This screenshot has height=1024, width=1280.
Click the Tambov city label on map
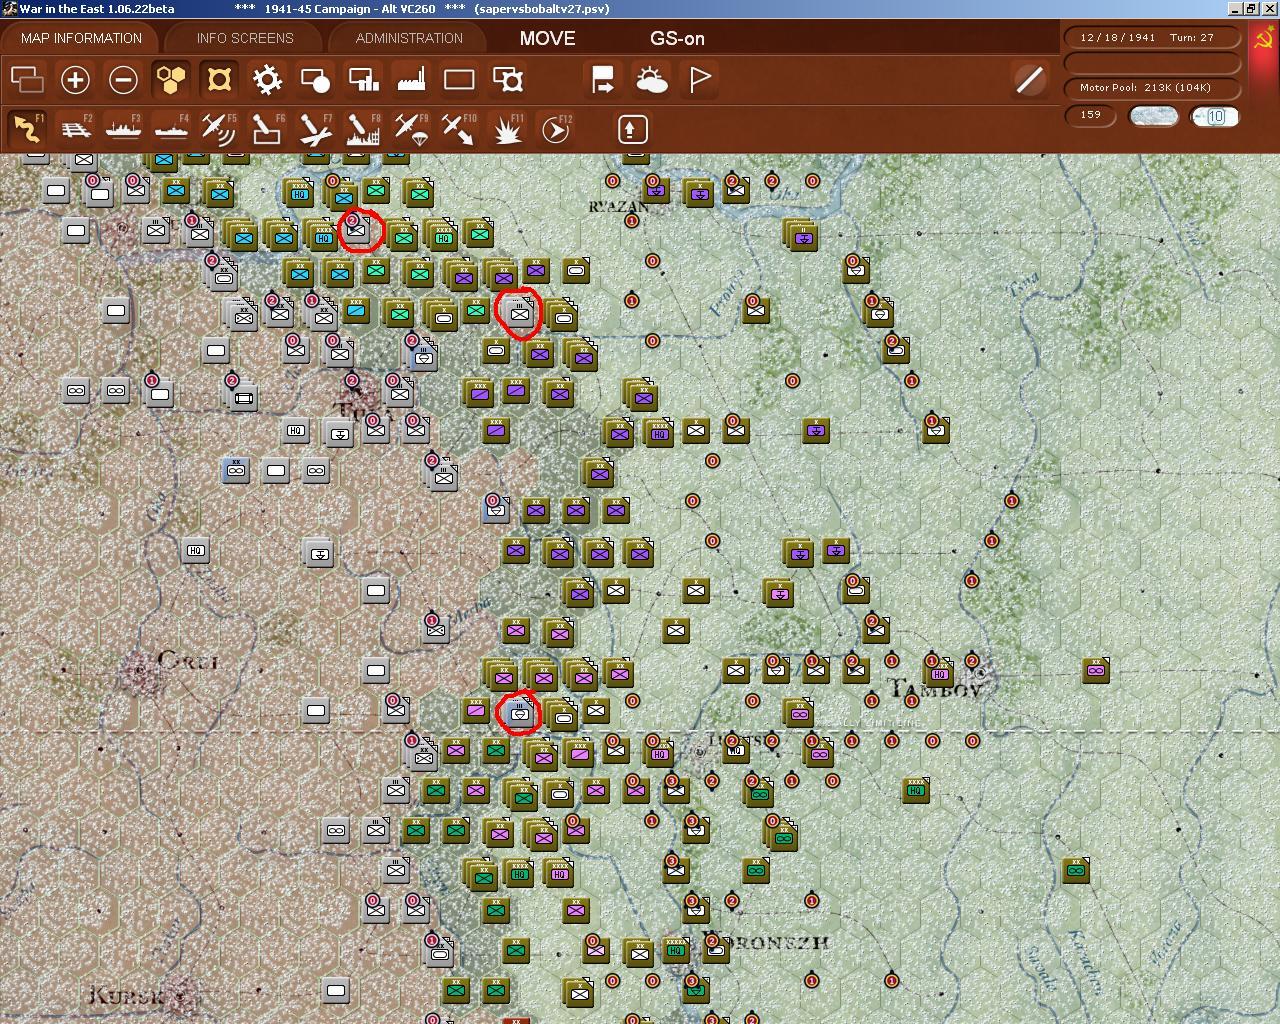pyautogui.click(x=934, y=690)
